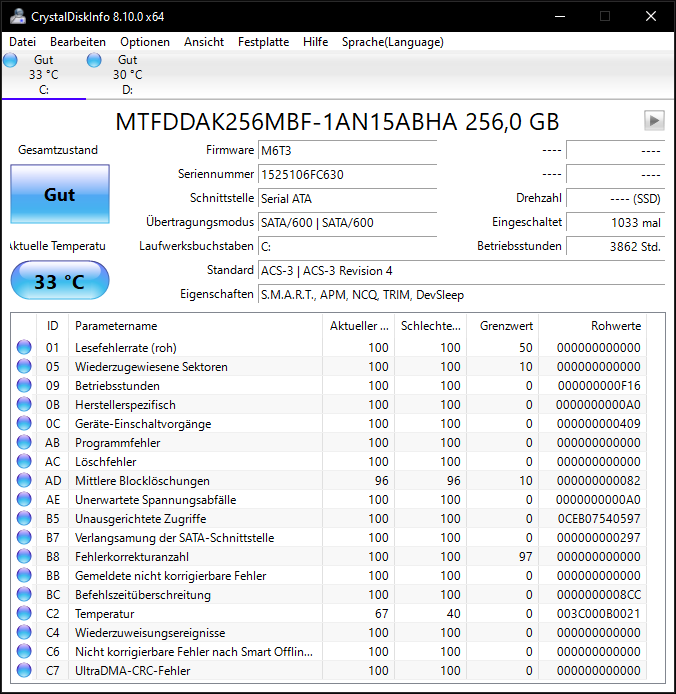Open the Optionen menu
Viewport: 676px width, 694px height.
[145, 42]
